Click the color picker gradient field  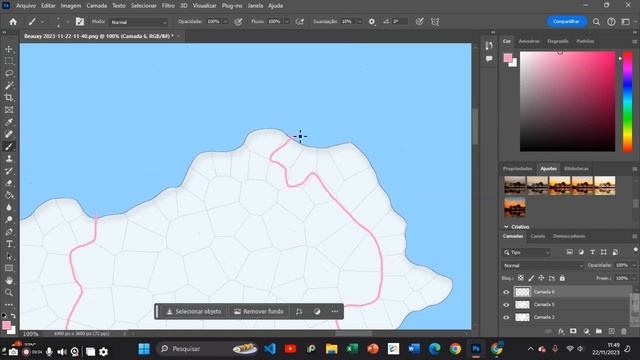567,102
